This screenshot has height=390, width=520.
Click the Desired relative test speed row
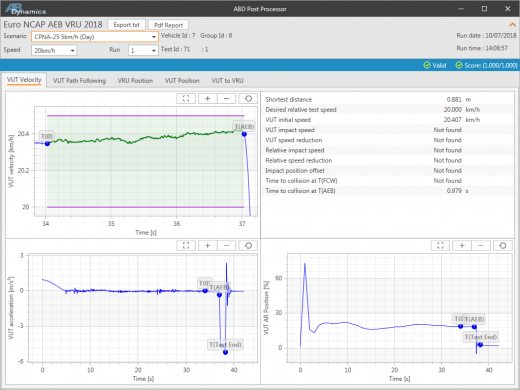pyautogui.click(x=388, y=110)
